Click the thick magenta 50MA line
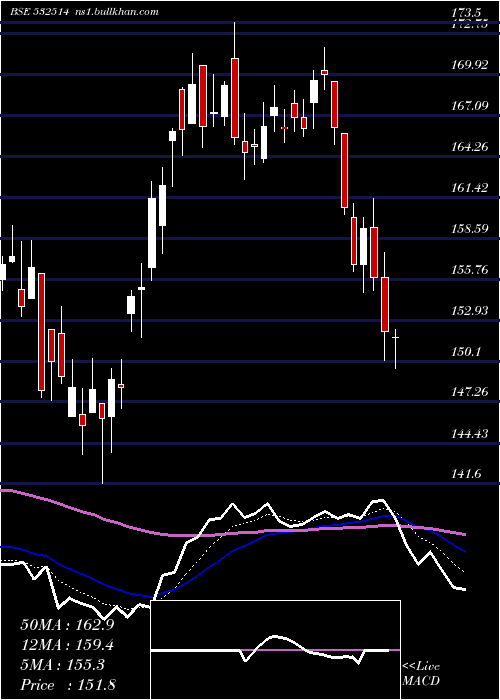Screen dimensions: 500x700 point(232,533)
